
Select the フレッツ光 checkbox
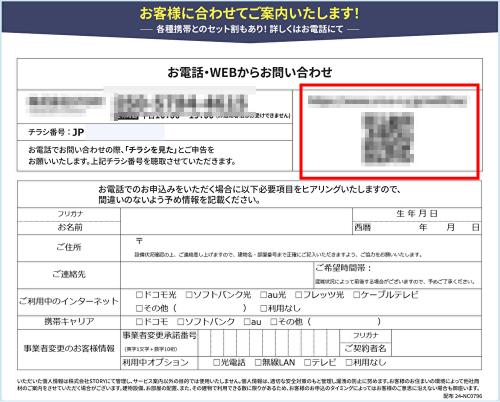tap(298, 295)
